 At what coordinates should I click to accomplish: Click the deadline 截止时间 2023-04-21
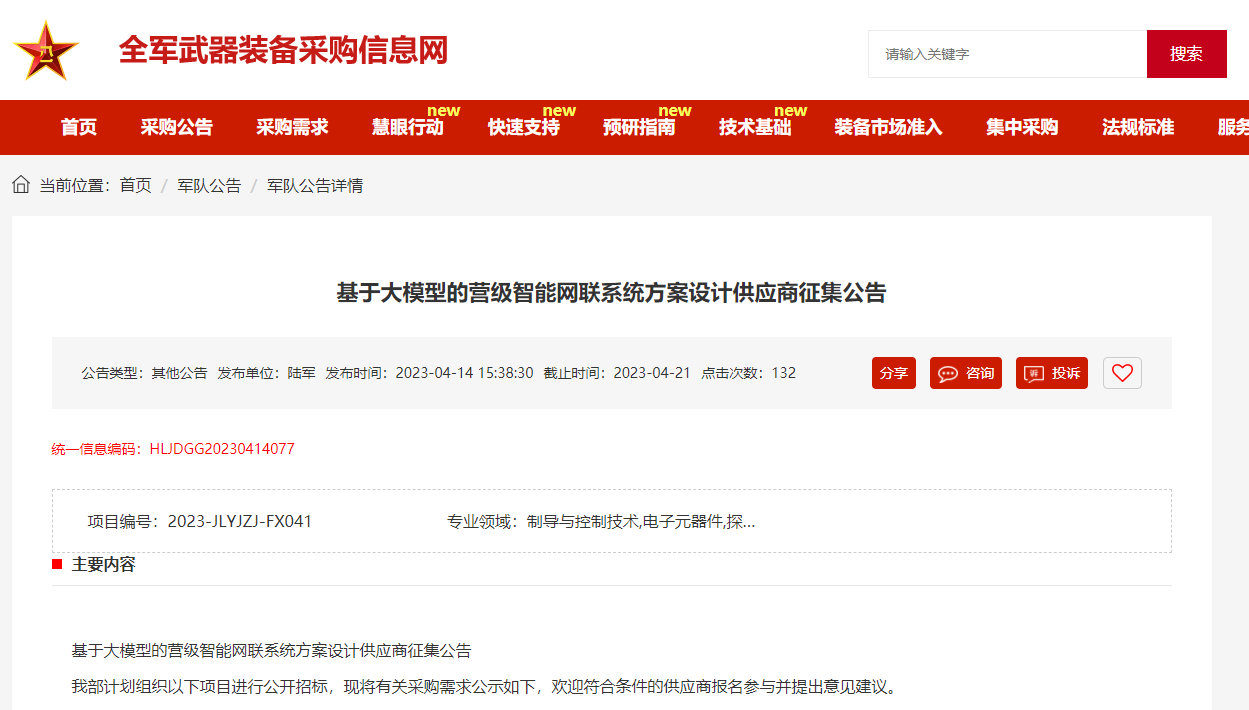tap(617, 373)
